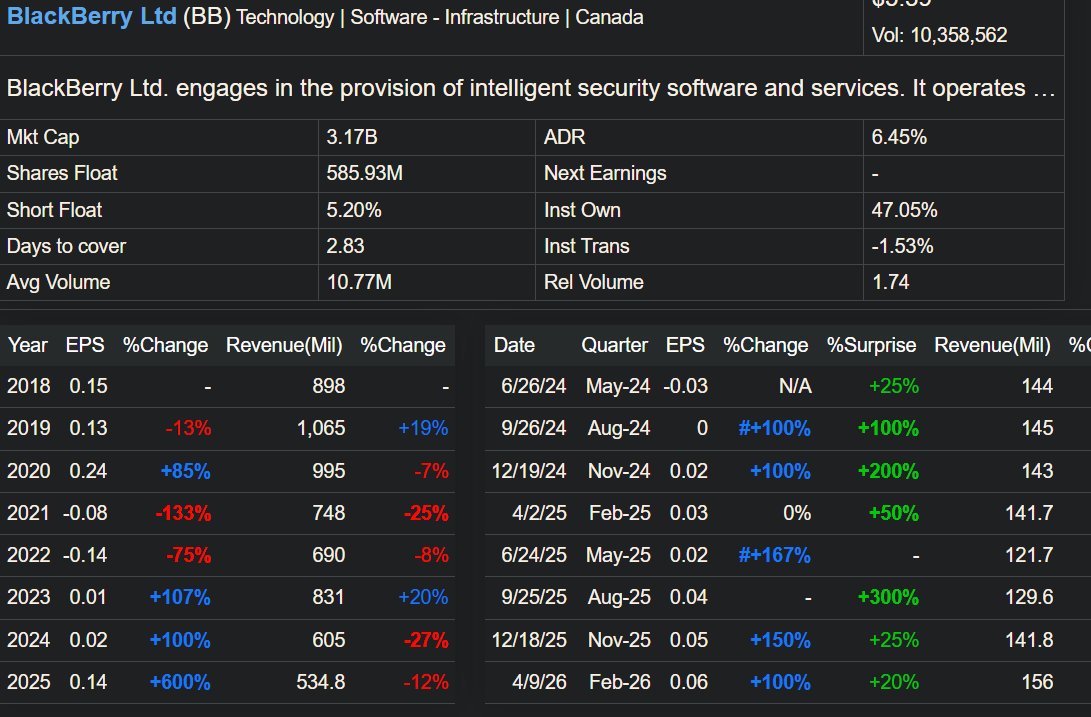The image size is (1091, 717).
Task: Click the Avg Volume label
Action: [58, 282]
